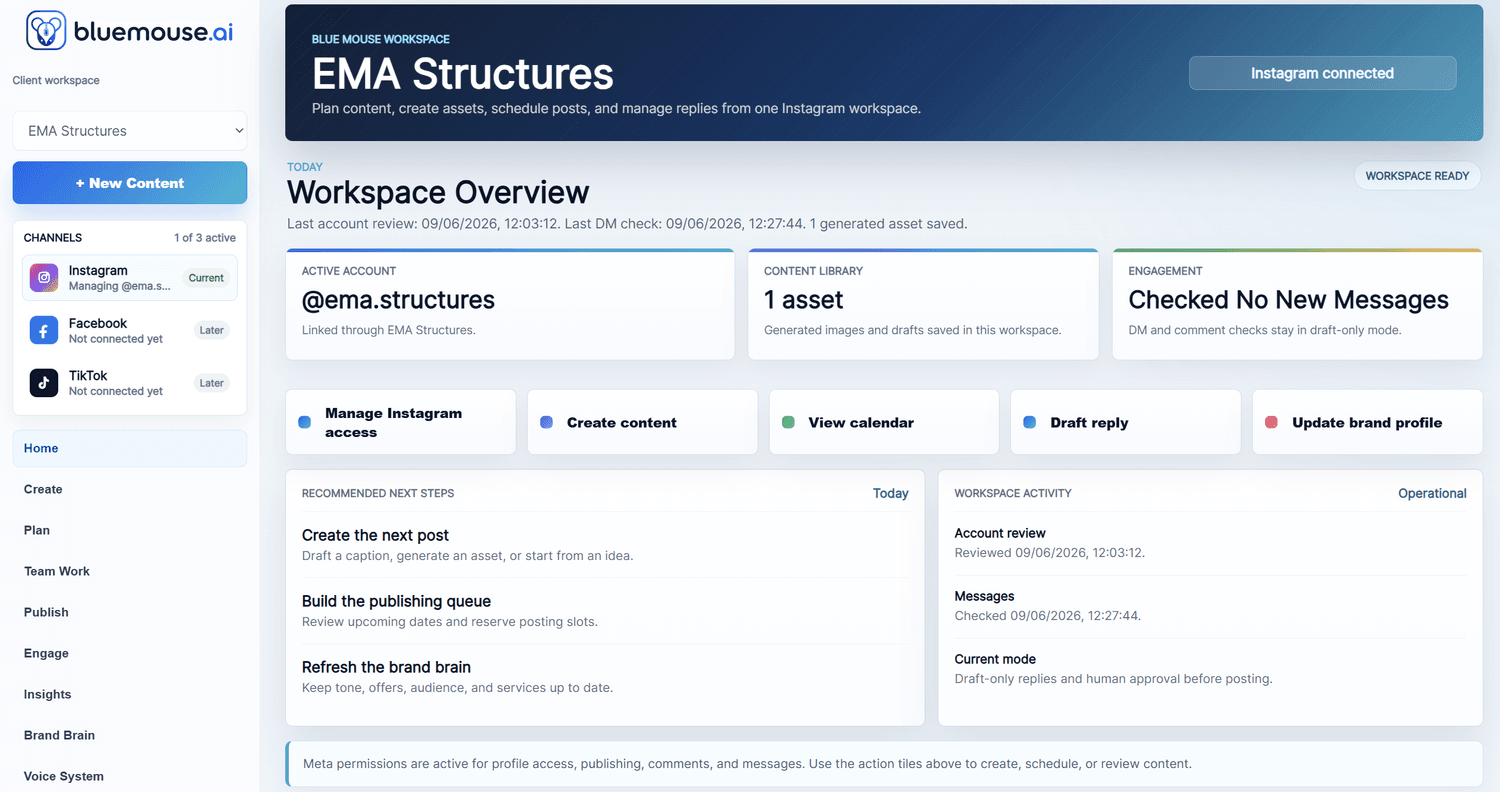This screenshot has width=1500, height=792.
Task: Click the Meta permissions notice banner
Action: tap(884, 764)
